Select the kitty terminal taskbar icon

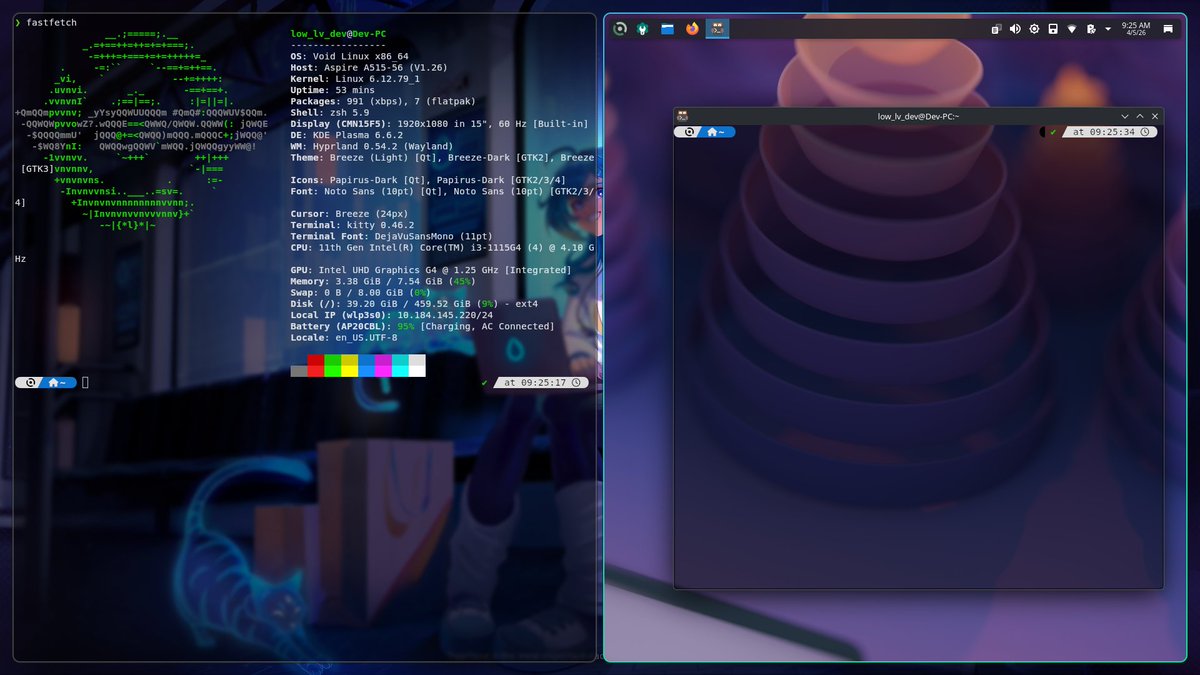point(717,29)
